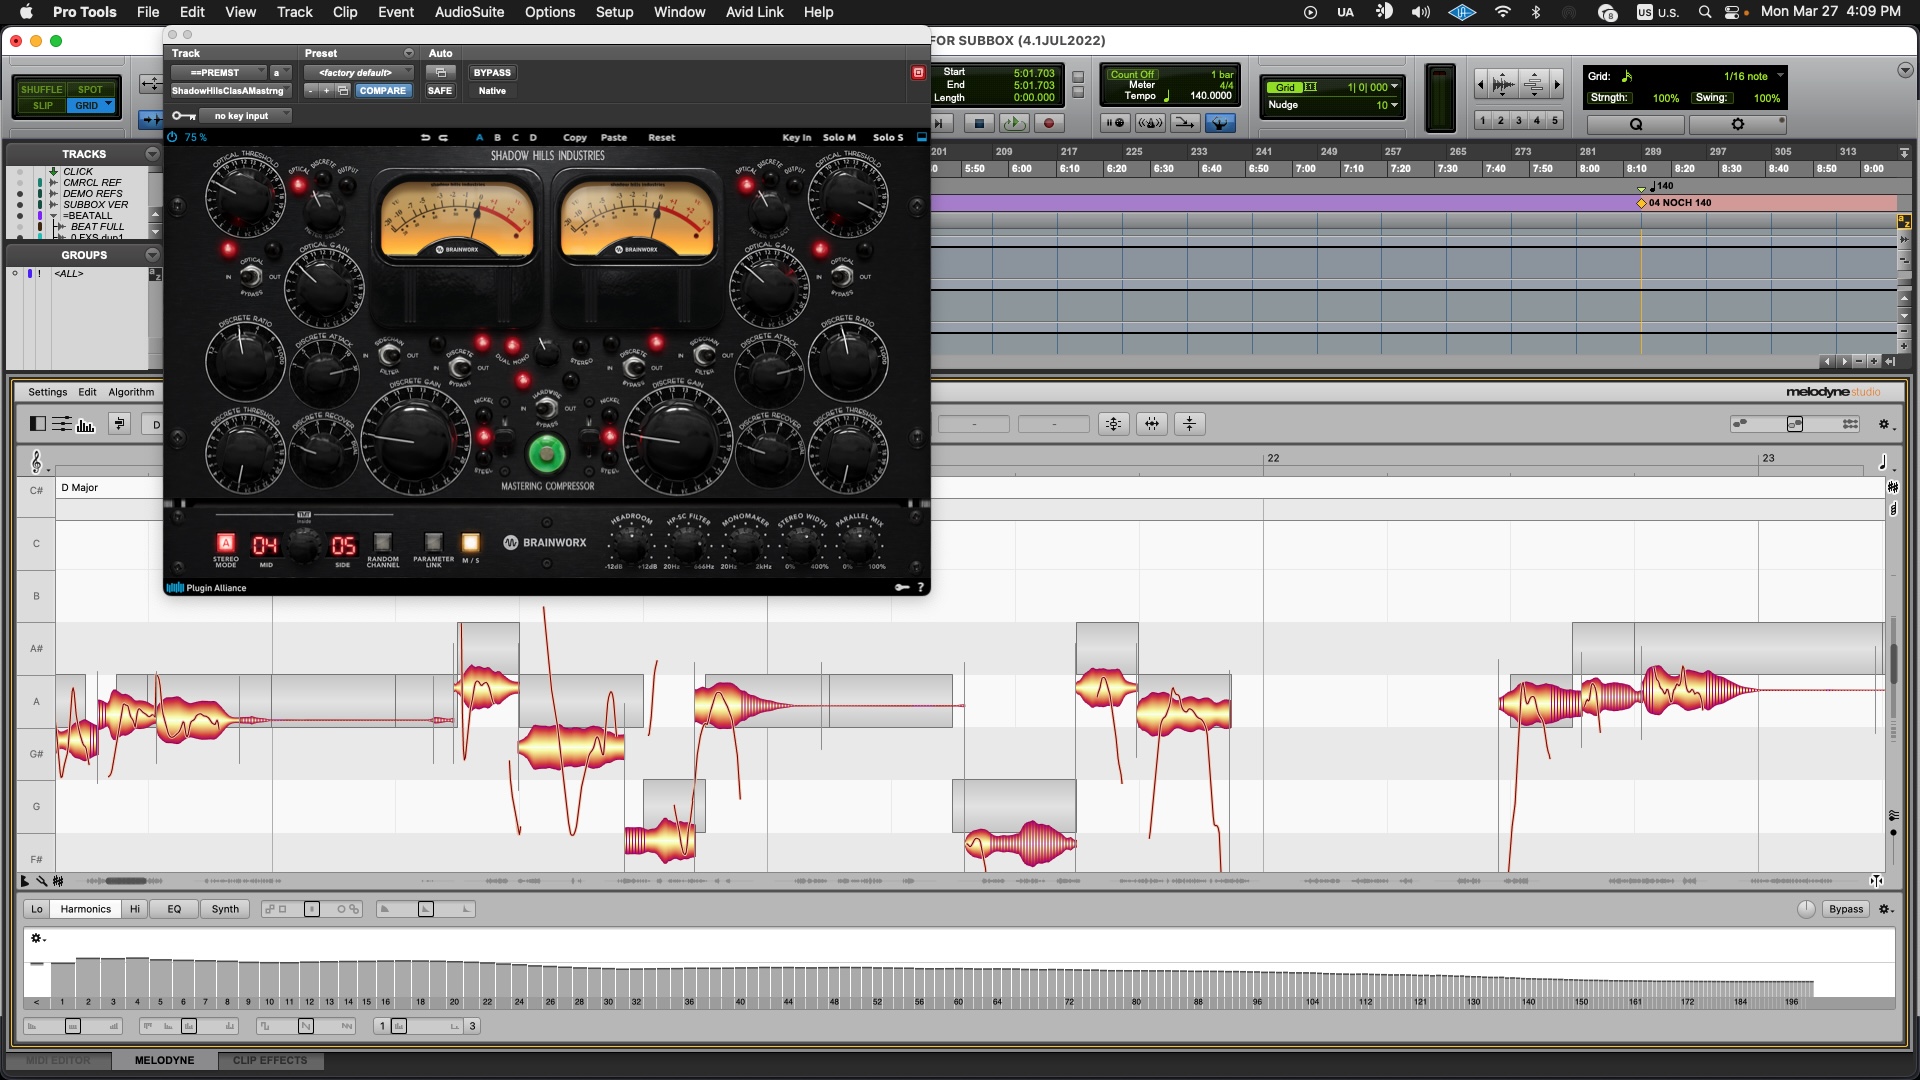Toggle Key In on compressor
Viewport: 1920px width, 1080px height.
pos(797,137)
